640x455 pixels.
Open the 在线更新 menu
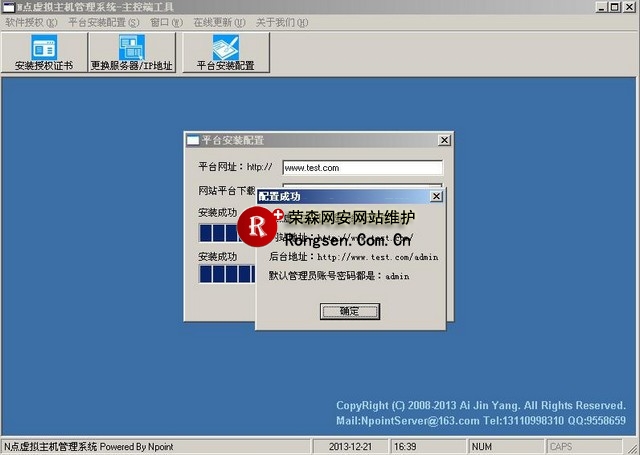coord(216,21)
